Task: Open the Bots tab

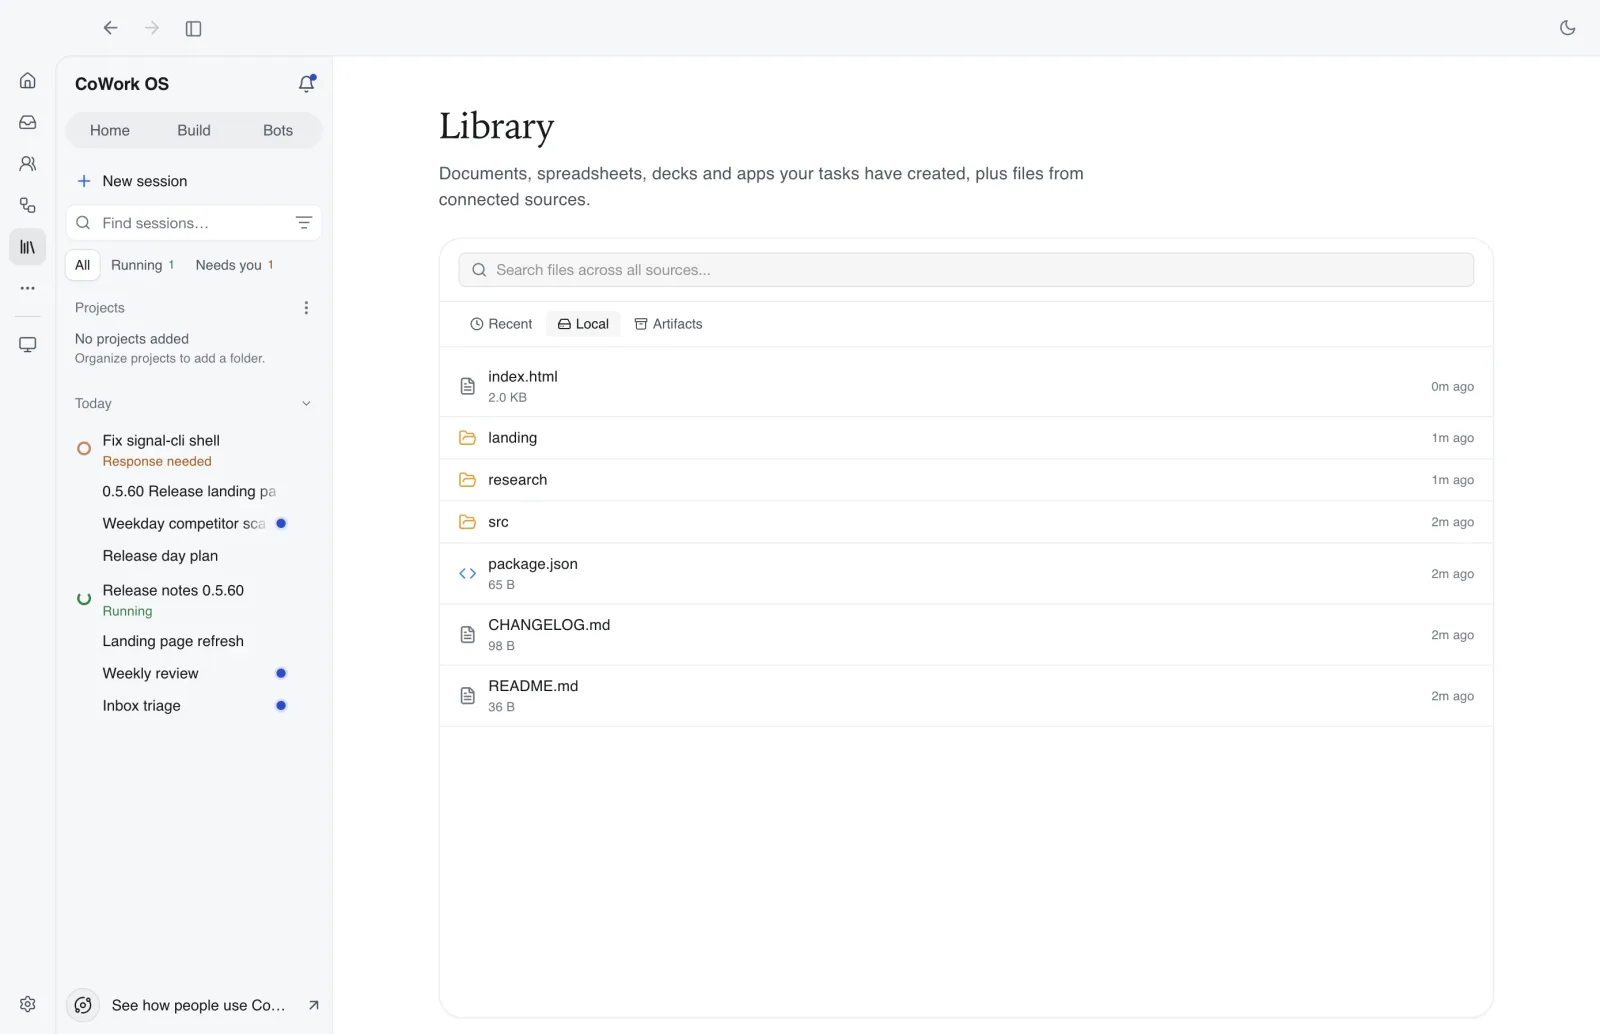Action: (x=278, y=130)
